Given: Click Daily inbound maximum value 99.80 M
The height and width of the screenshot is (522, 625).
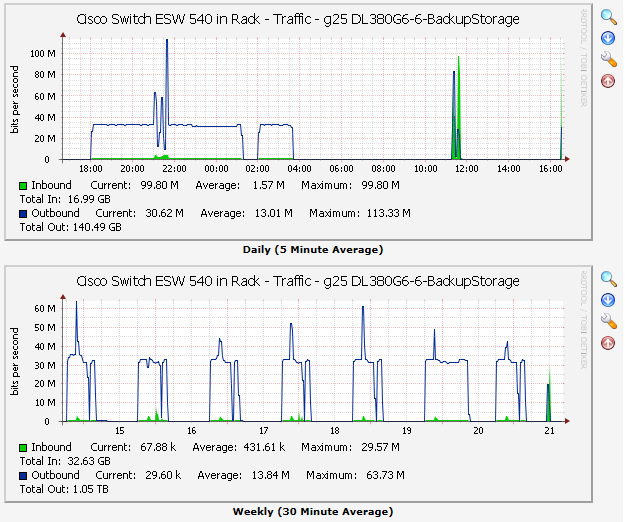Looking at the screenshot, I should pos(380,185).
